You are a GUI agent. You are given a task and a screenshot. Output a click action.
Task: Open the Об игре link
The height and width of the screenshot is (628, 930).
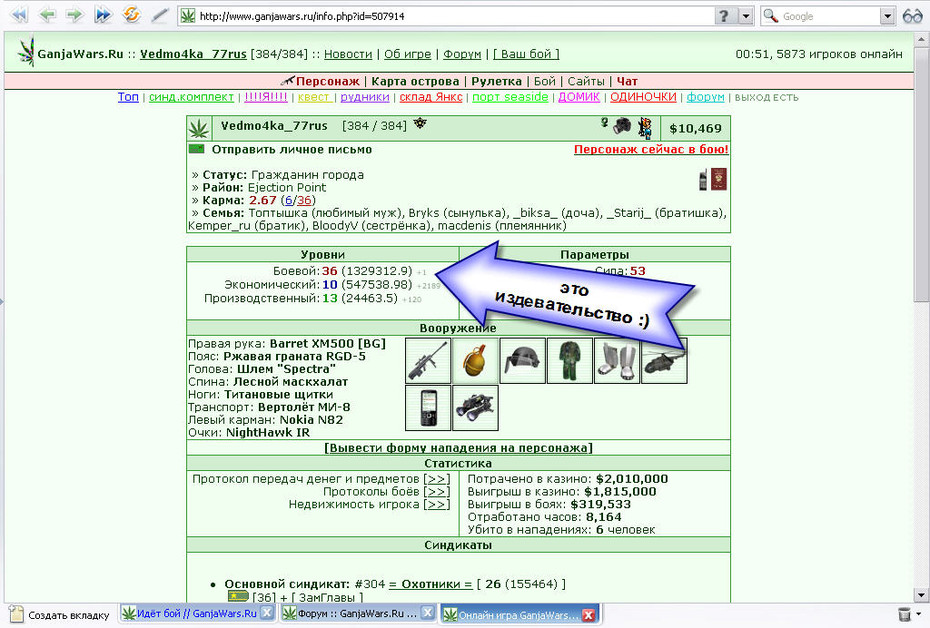pyautogui.click(x=407, y=54)
